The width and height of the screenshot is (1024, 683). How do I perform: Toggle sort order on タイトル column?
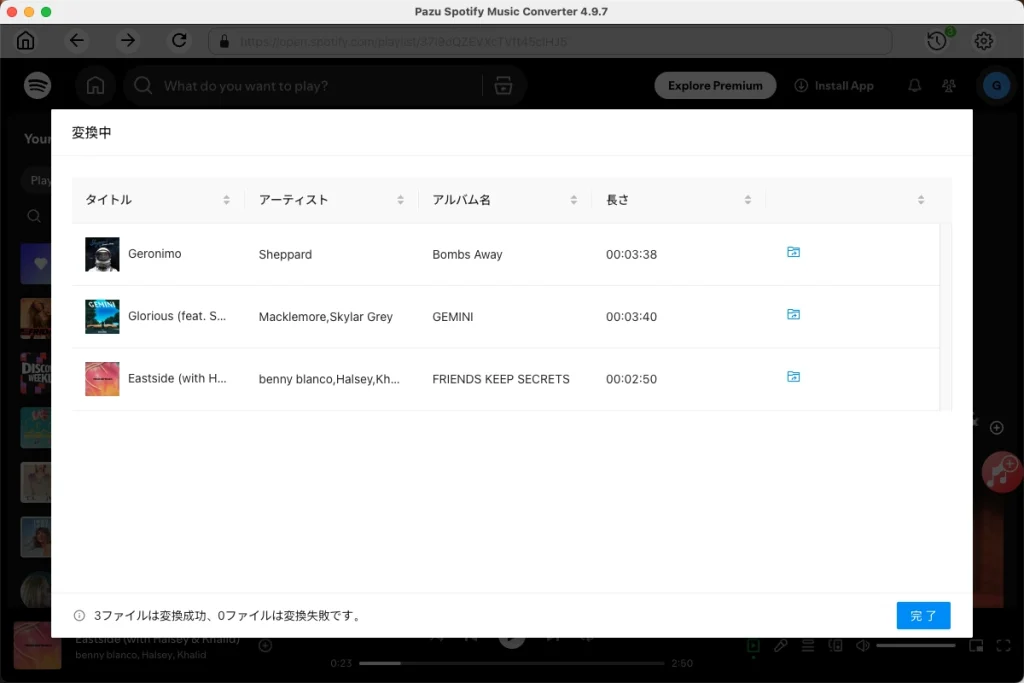225,199
